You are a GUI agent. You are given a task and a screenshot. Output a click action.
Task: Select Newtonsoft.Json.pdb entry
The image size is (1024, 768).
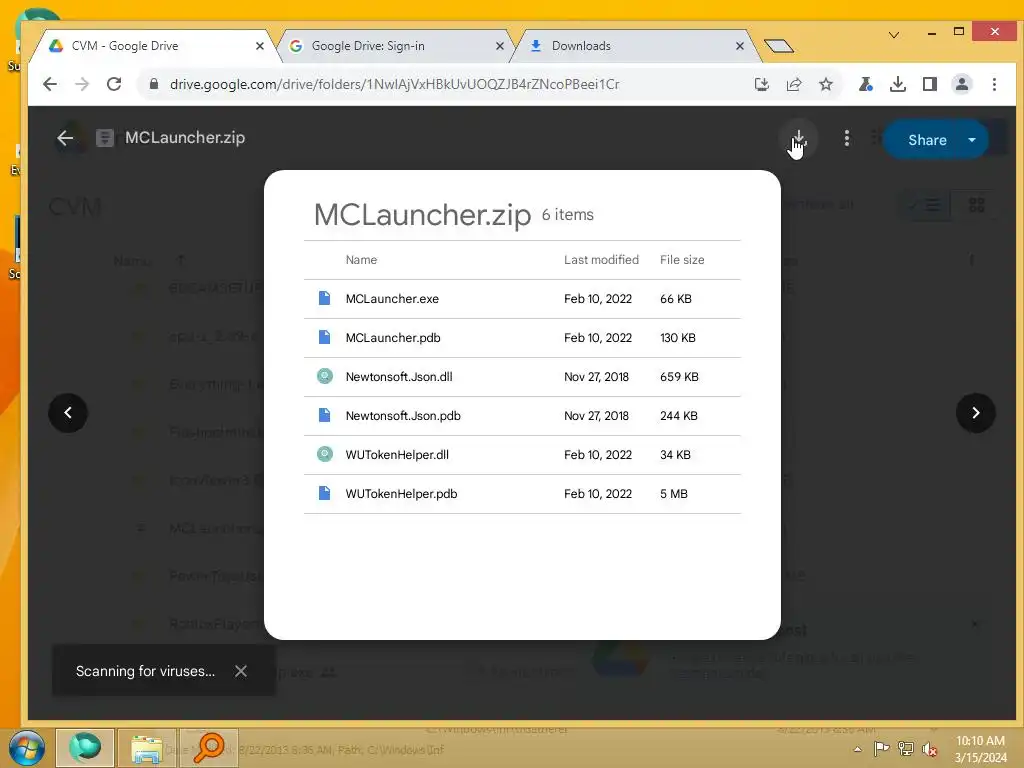pyautogui.click(x=522, y=416)
